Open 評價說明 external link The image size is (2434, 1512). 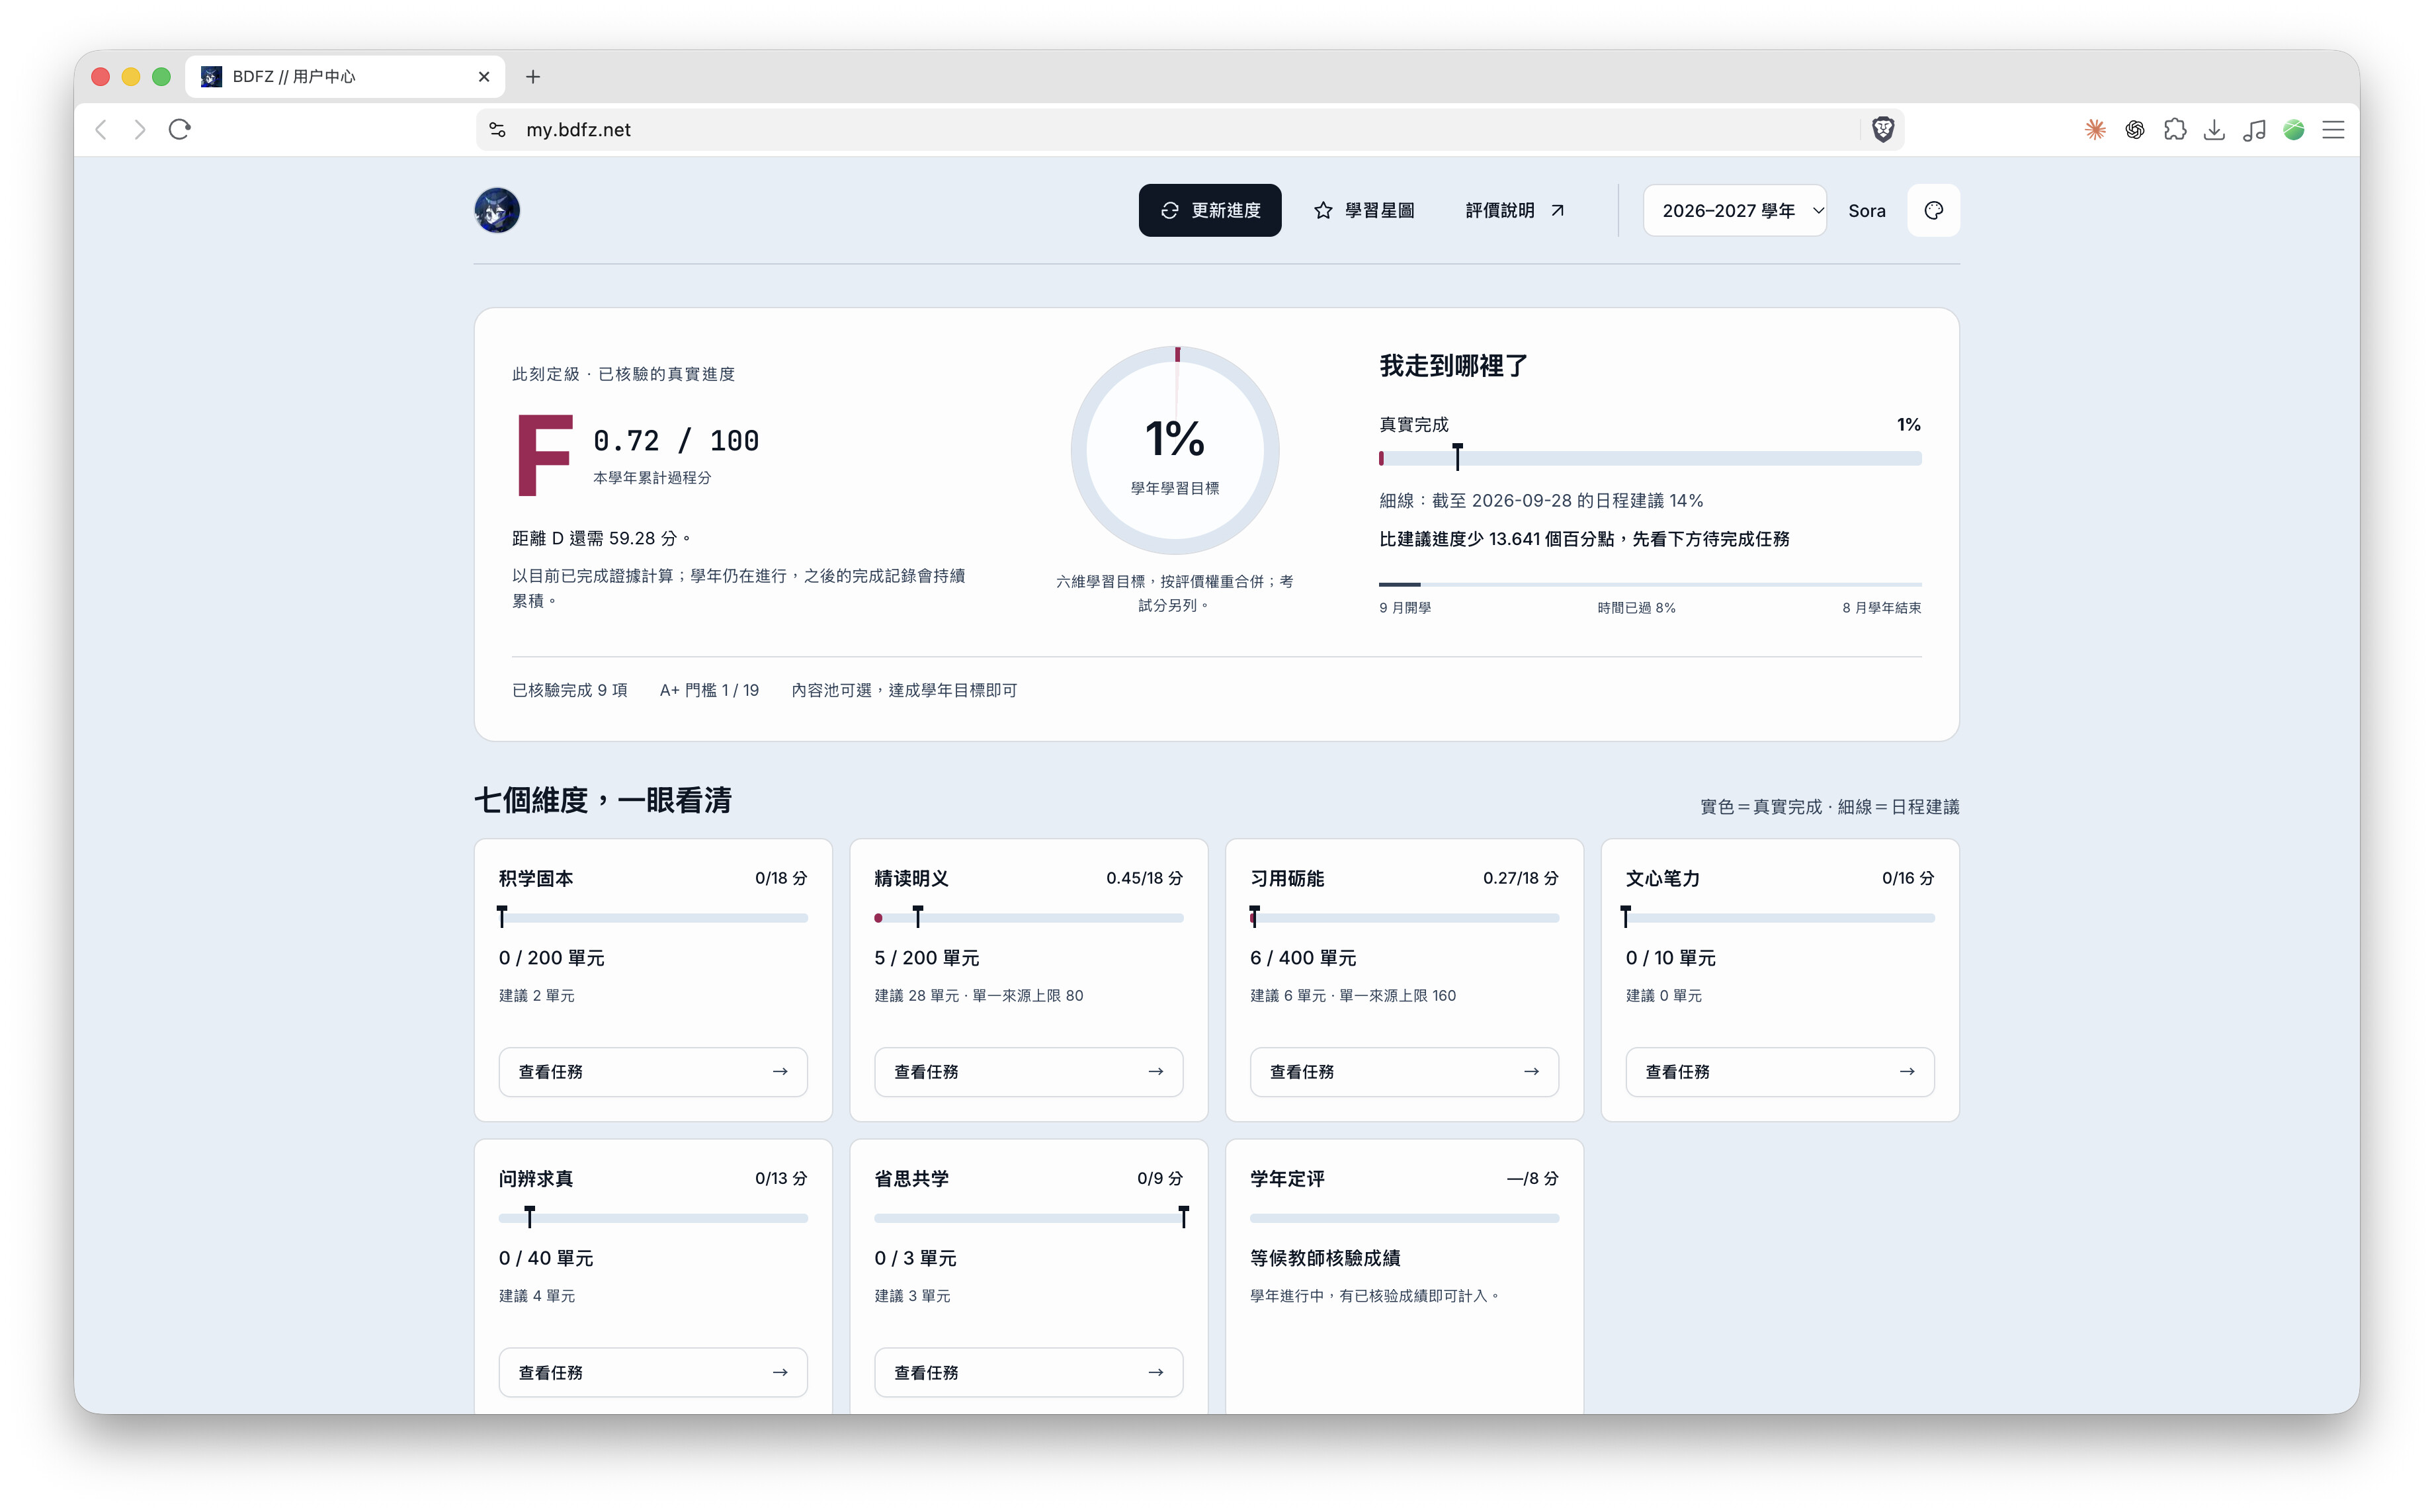tap(1515, 210)
